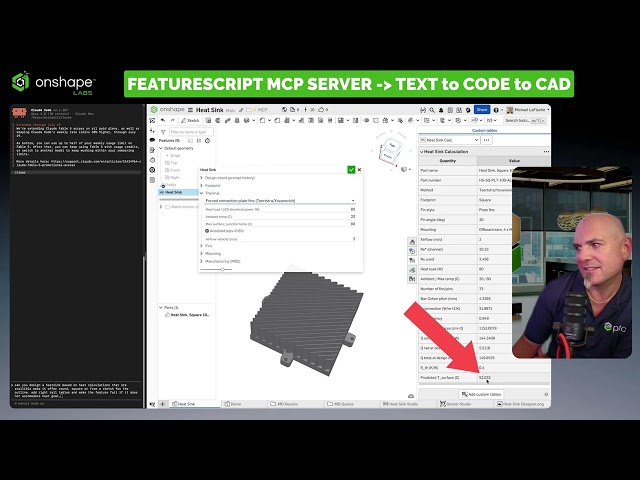Open Michael LaFleche user account menu
This screenshot has width=640, height=480.
click(x=527, y=110)
